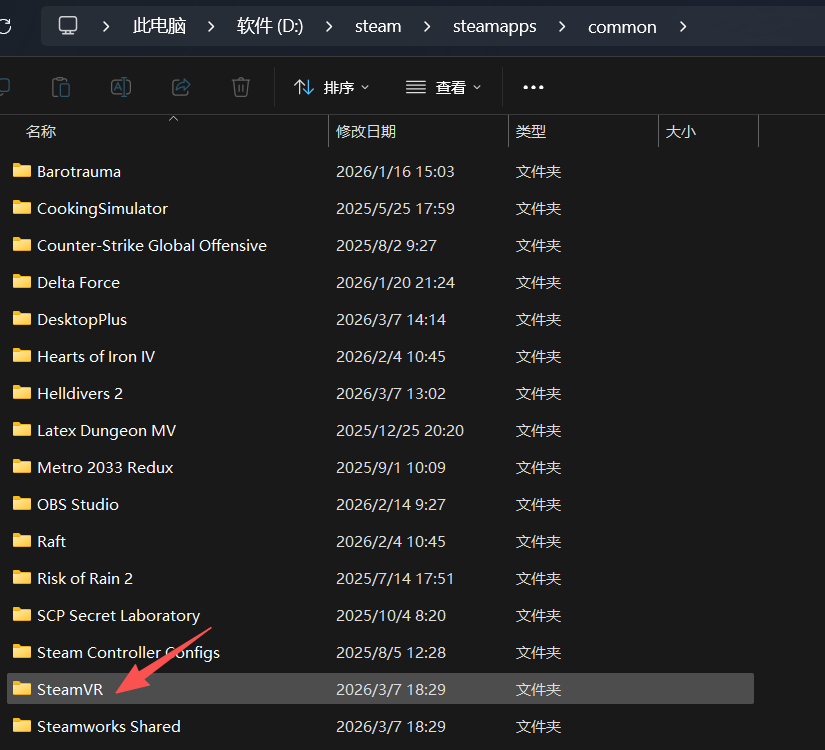This screenshot has height=750, width=825.
Task: Select Hearts of Iron IV folder name
Action: pyautogui.click(x=96, y=356)
